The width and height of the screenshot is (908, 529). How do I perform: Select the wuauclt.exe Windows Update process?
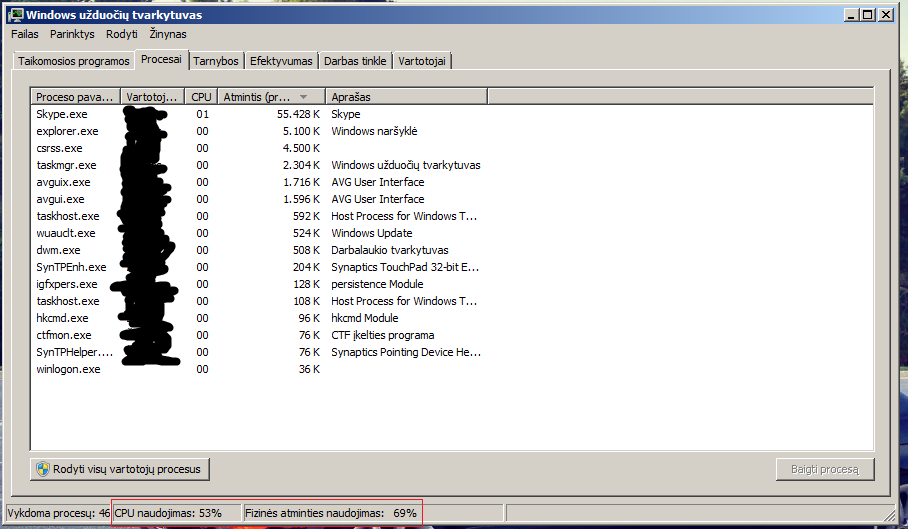tap(452, 233)
